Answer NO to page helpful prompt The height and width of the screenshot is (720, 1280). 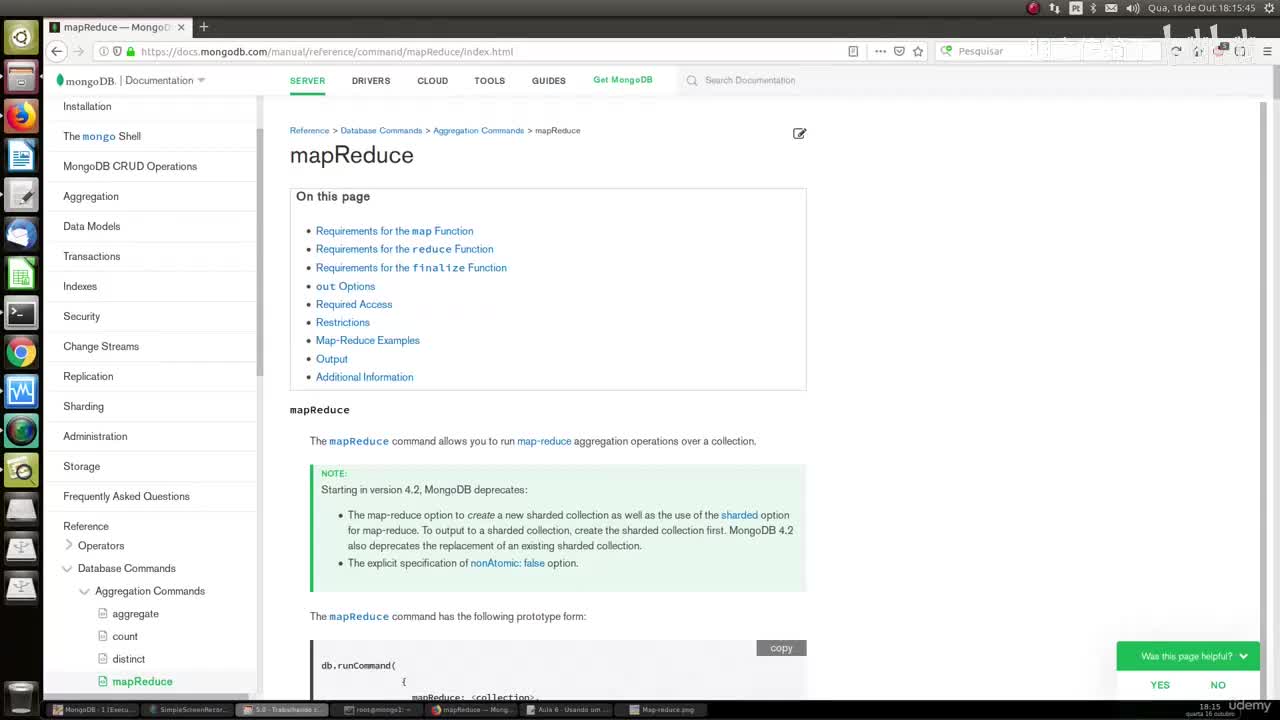pos(1218,685)
